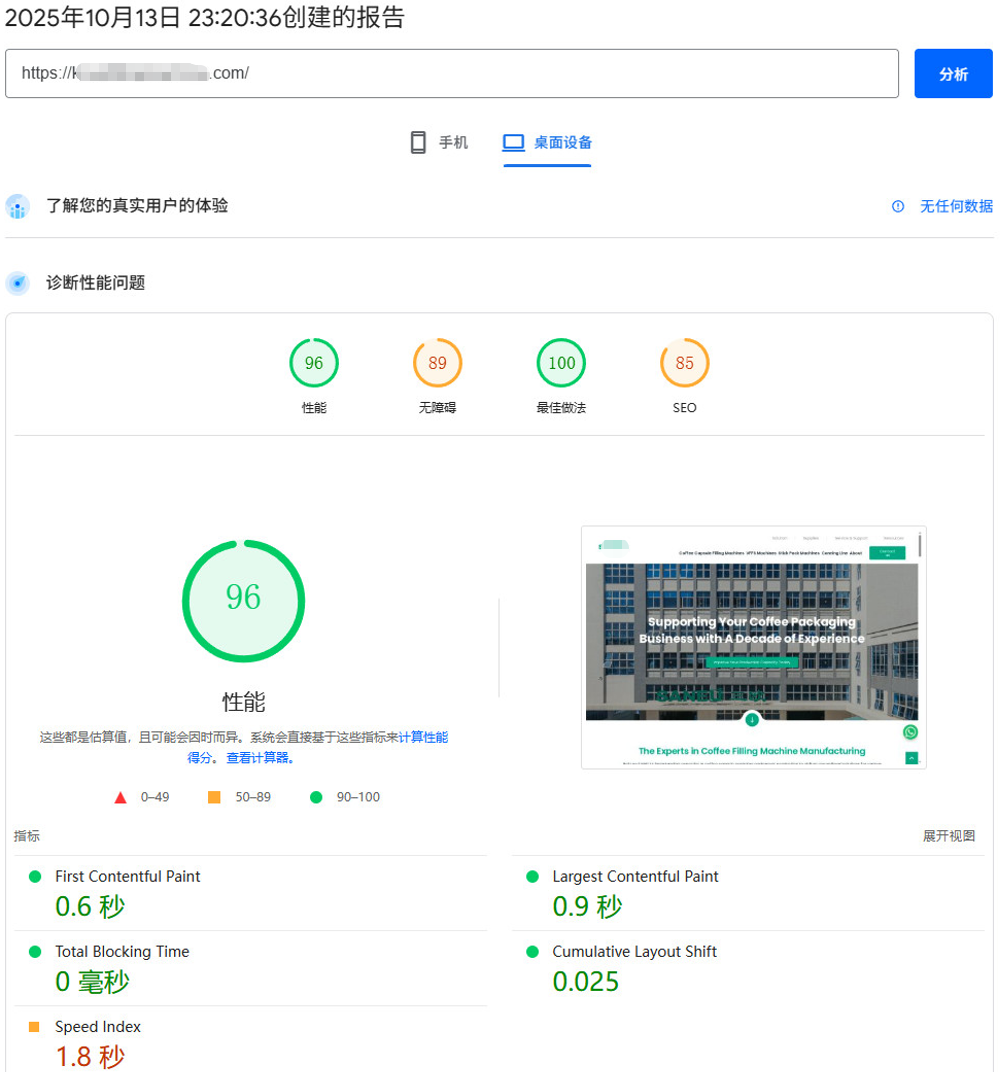Expand metrics with 展开视图
Image resolution: width=1000 pixels, height=1072 pixels.
[x=948, y=836]
